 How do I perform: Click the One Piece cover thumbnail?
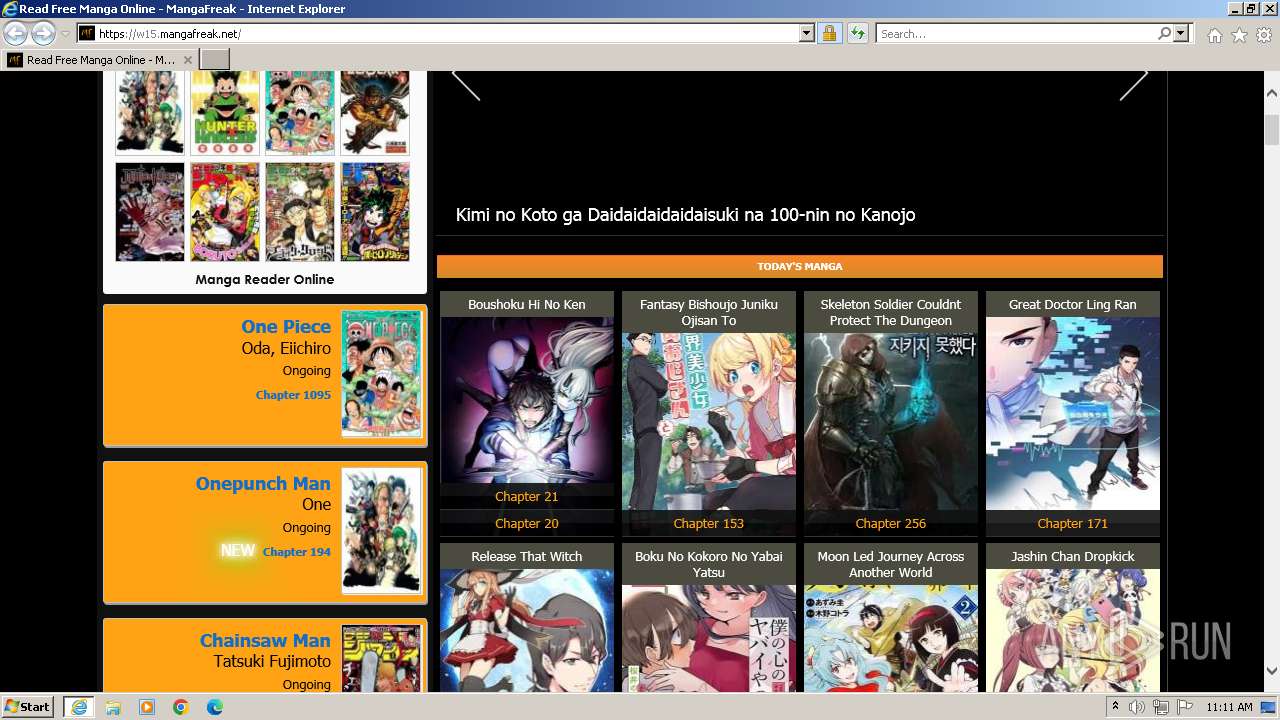381,374
